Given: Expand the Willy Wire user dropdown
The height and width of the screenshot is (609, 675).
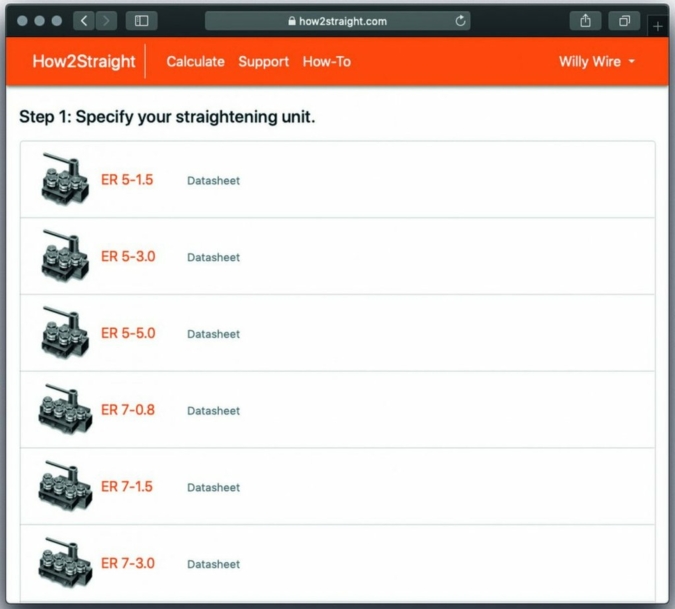Looking at the screenshot, I should [x=597, y=62].
